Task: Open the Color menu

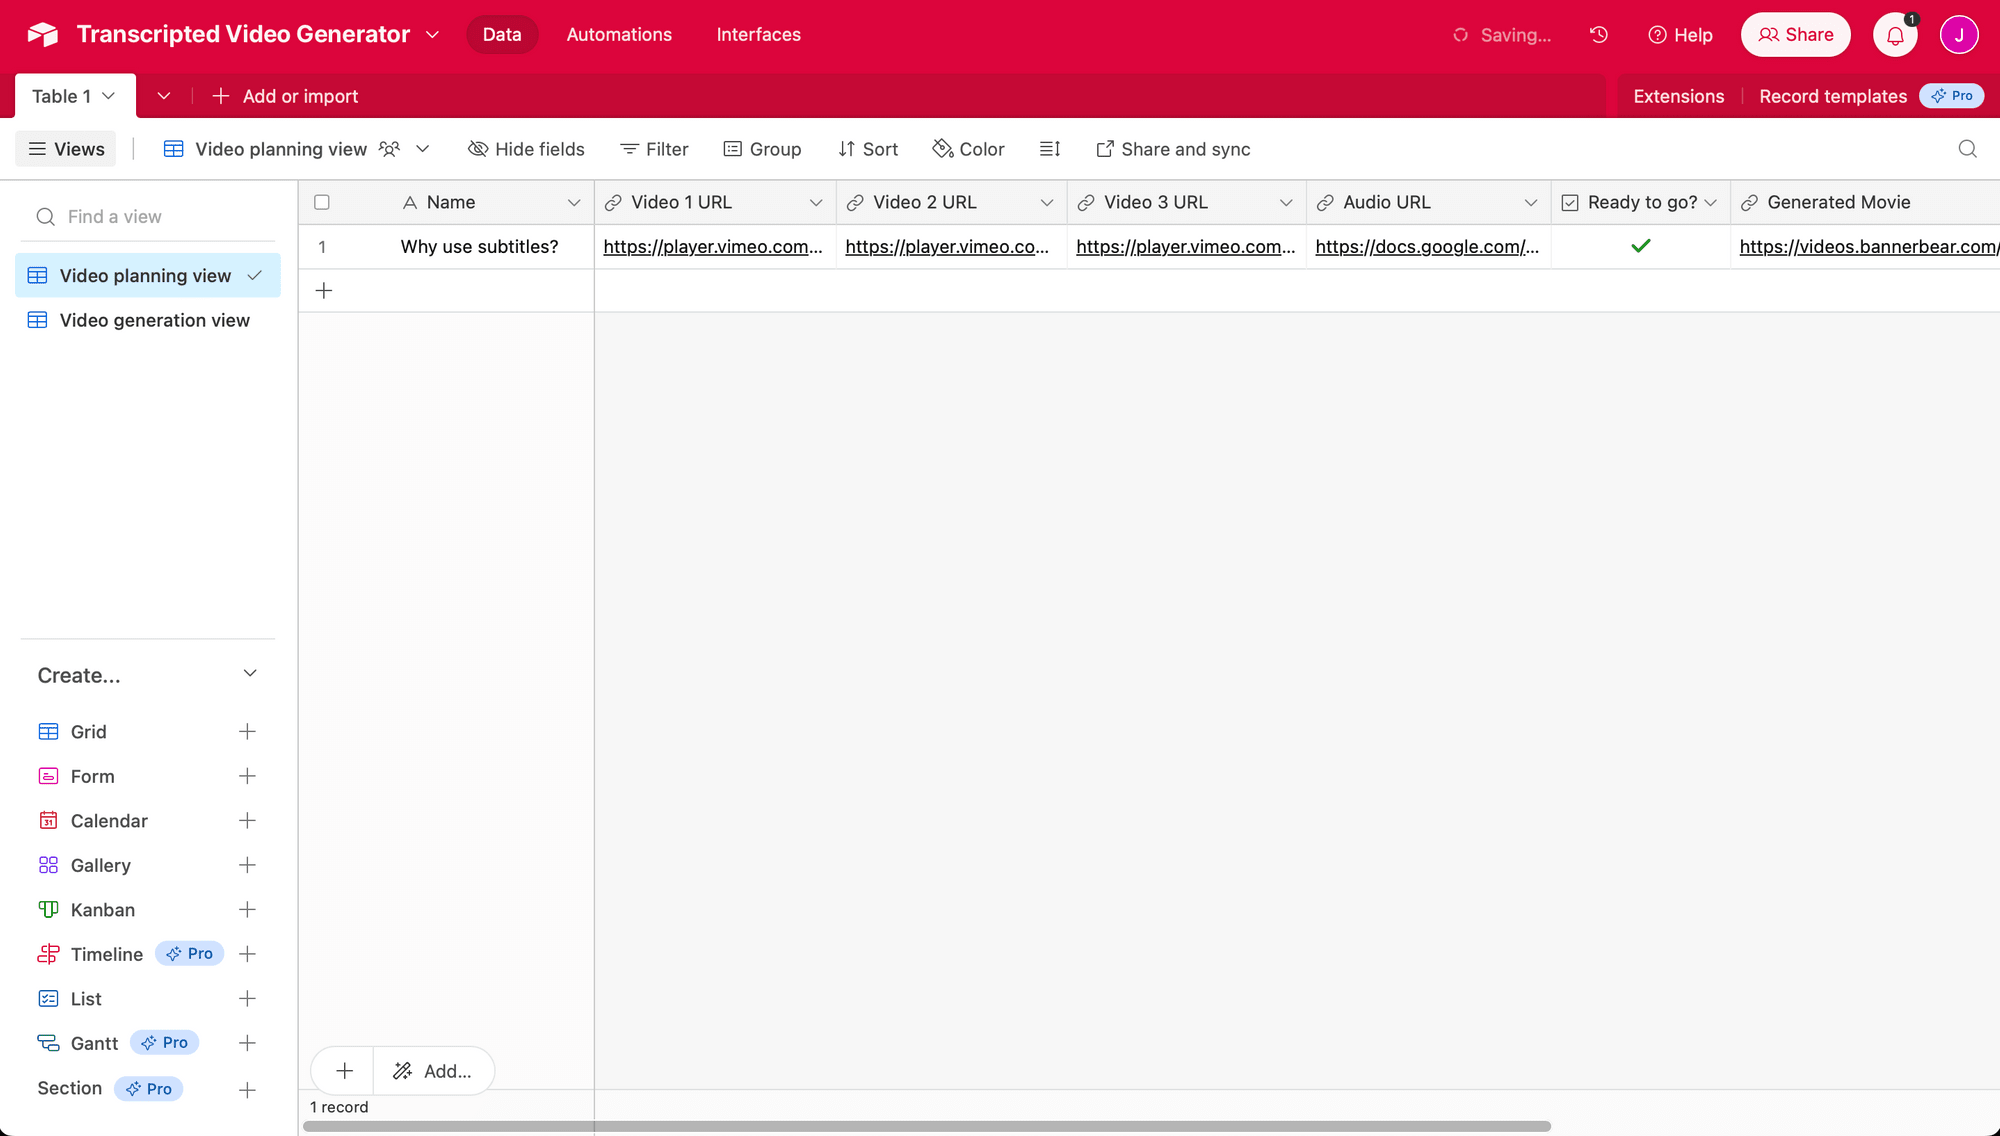Action: (967, 148)
